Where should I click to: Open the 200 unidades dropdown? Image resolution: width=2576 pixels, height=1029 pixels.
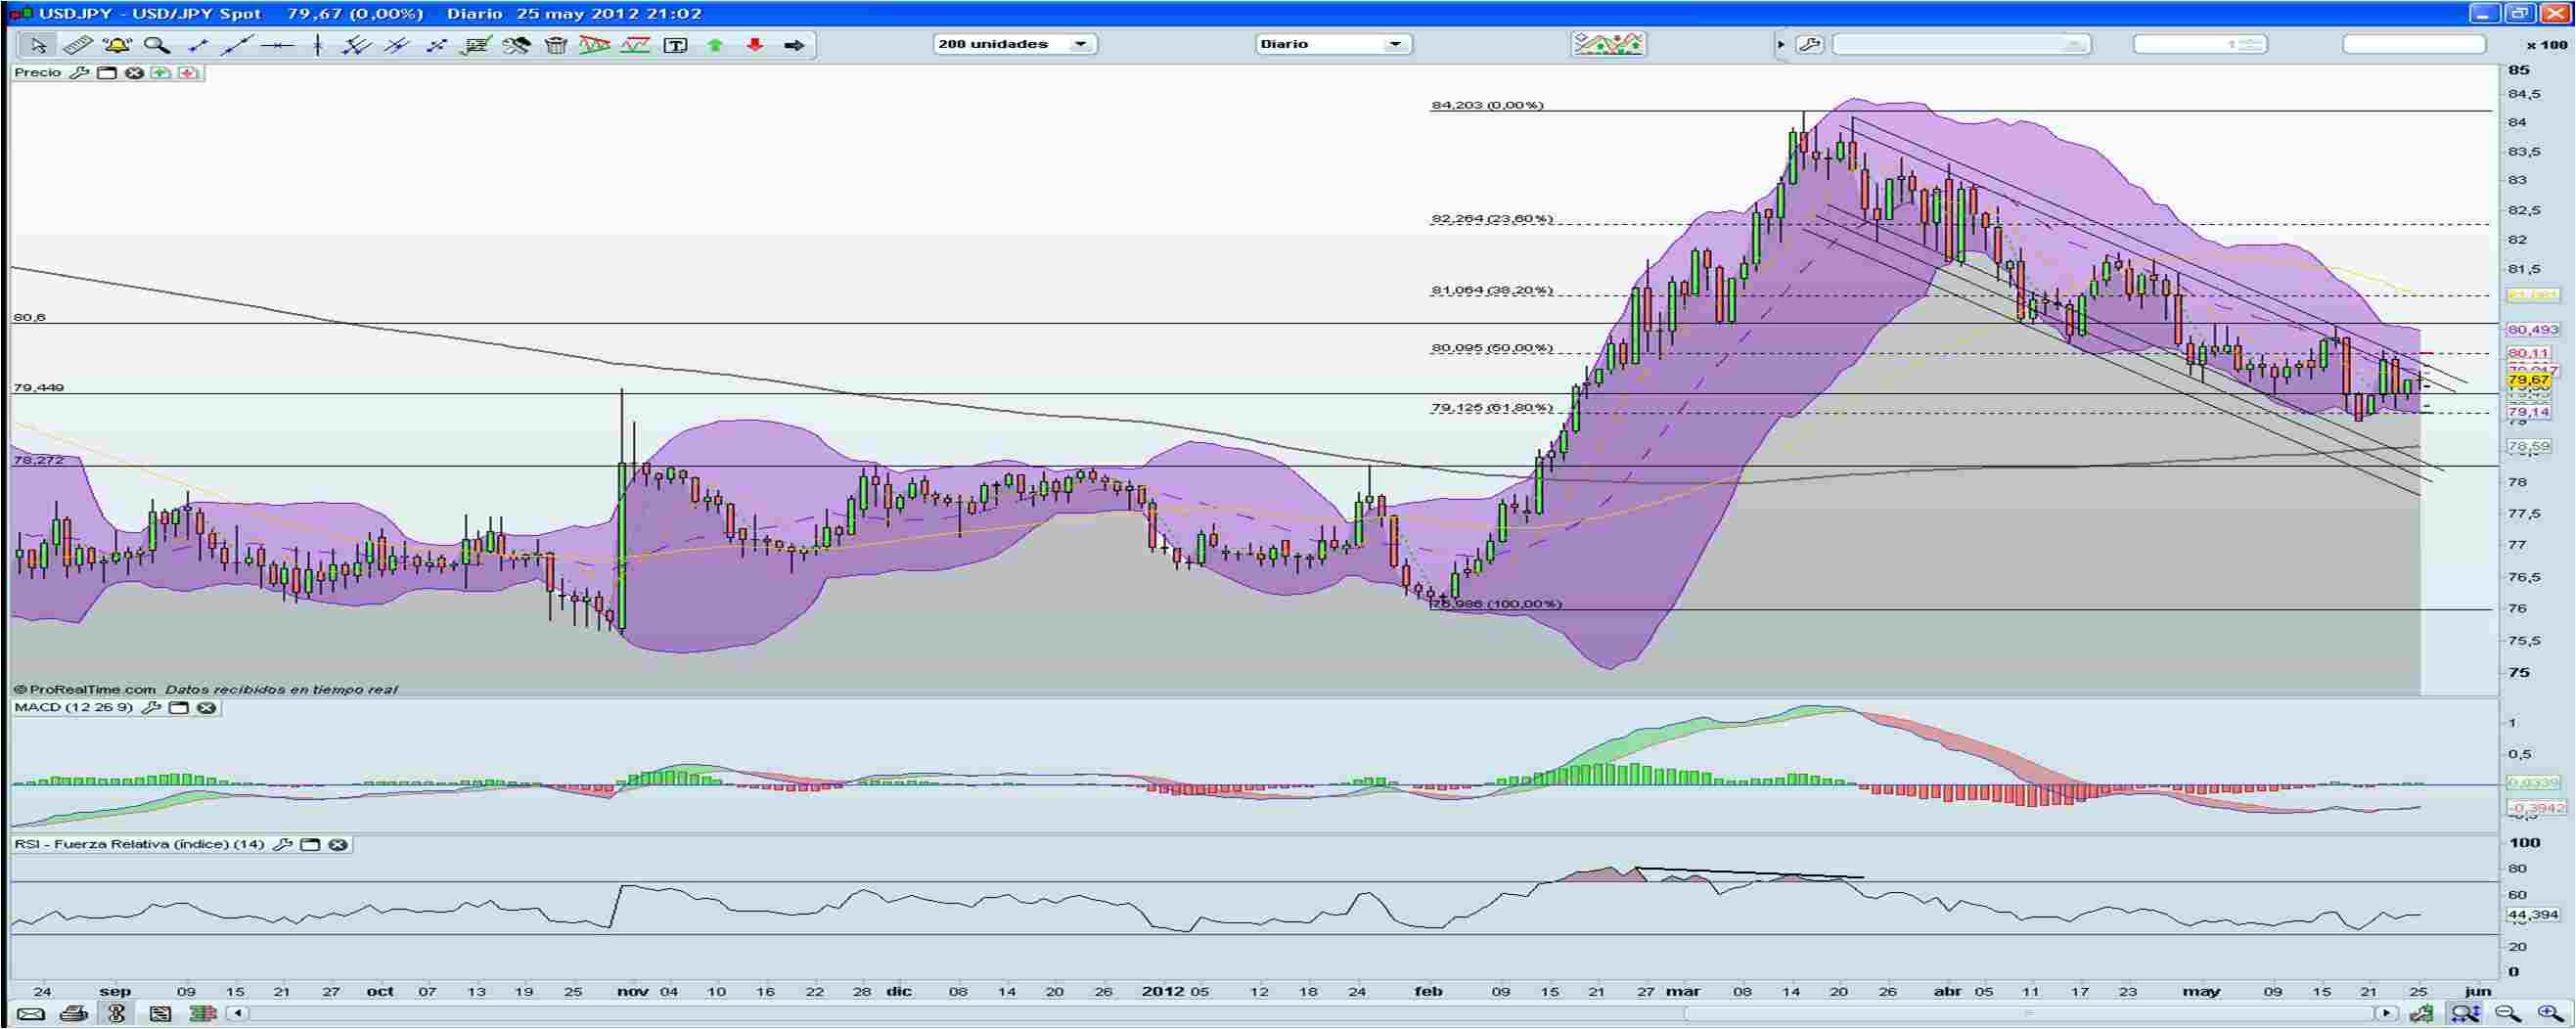(1081, 44)
